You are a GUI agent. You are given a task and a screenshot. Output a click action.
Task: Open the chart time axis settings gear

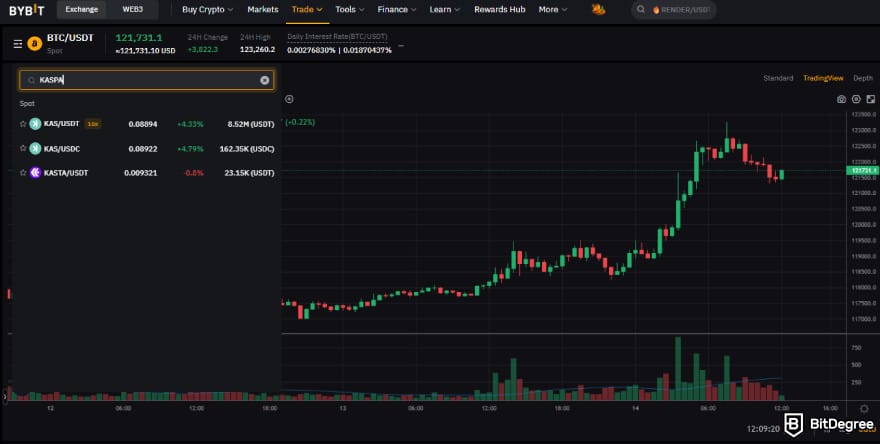[864, 409]
